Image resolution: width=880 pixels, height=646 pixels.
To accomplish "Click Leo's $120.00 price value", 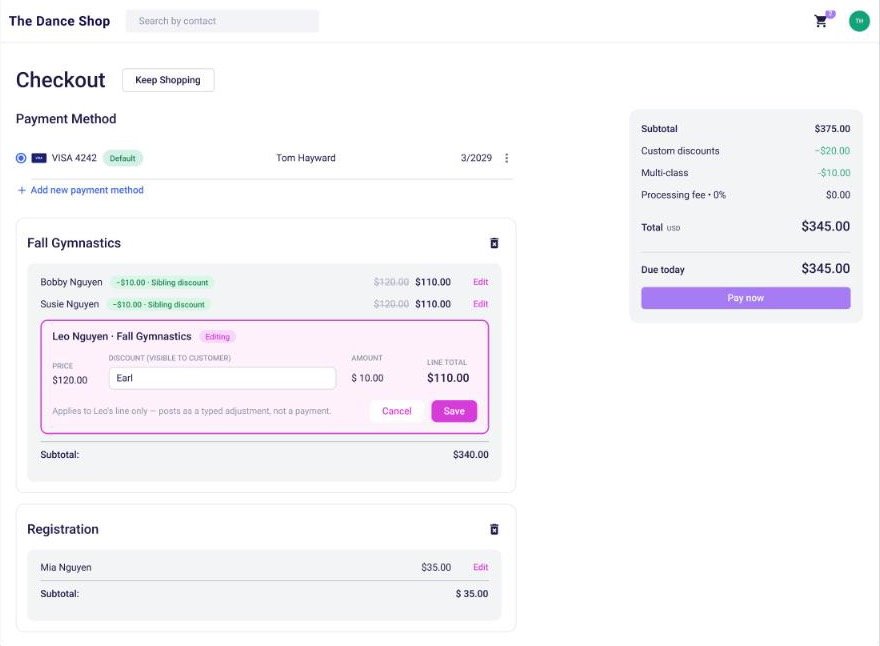I will [x=70, y=380].
